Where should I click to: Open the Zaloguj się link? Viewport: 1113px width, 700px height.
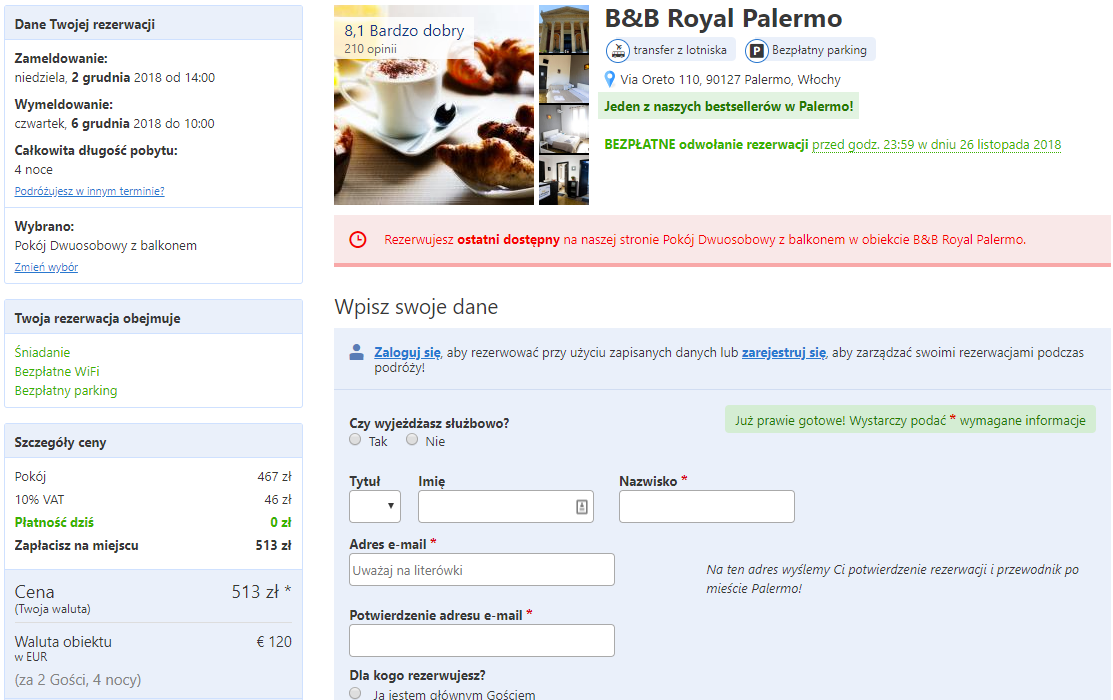point(407,352)
